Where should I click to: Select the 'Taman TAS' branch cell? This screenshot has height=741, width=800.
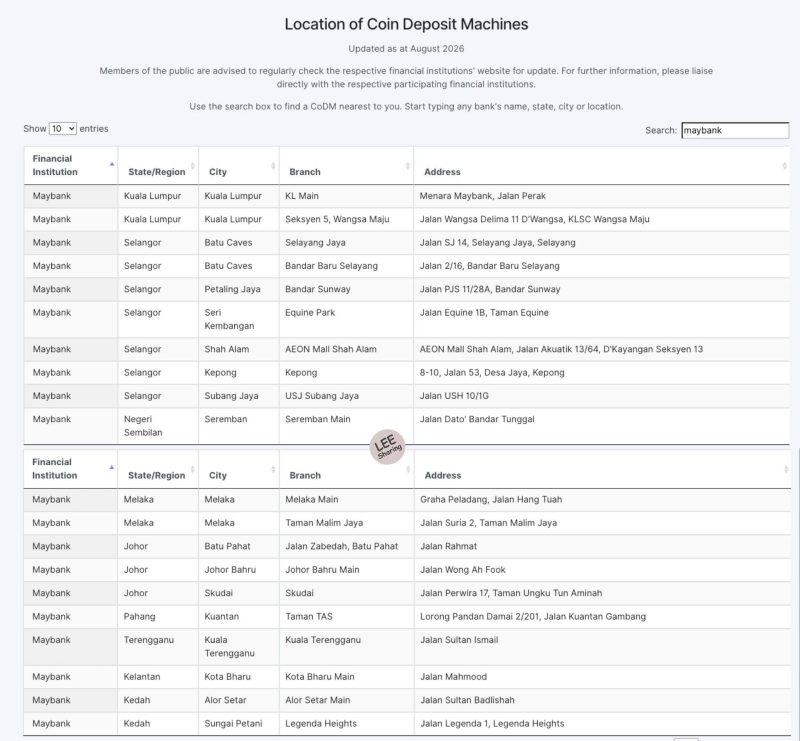tap(347, 617)
